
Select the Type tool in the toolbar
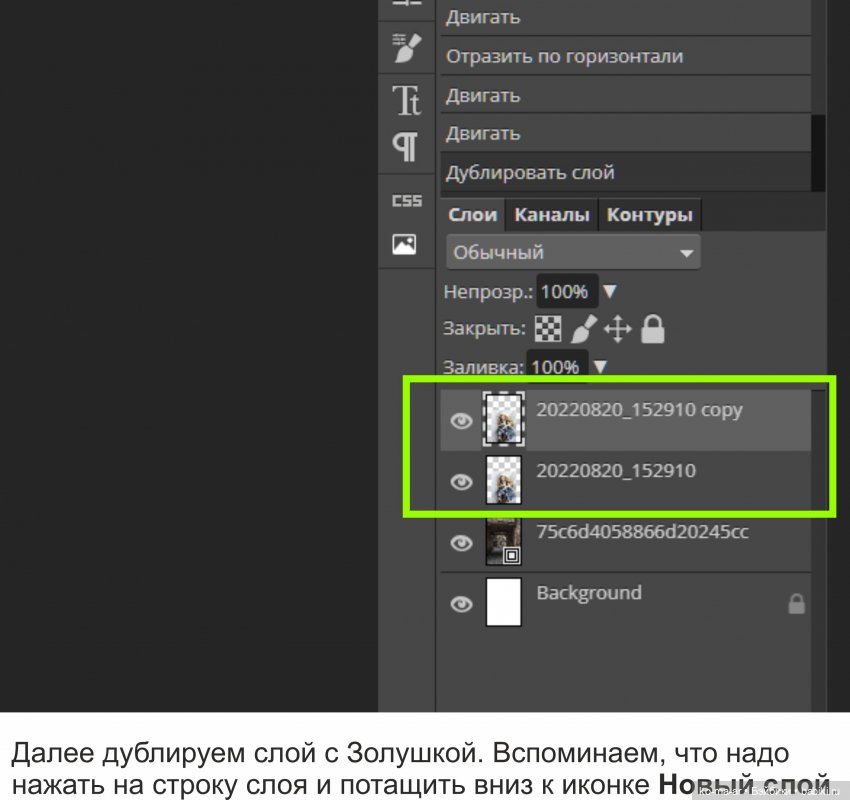[406, 99]
